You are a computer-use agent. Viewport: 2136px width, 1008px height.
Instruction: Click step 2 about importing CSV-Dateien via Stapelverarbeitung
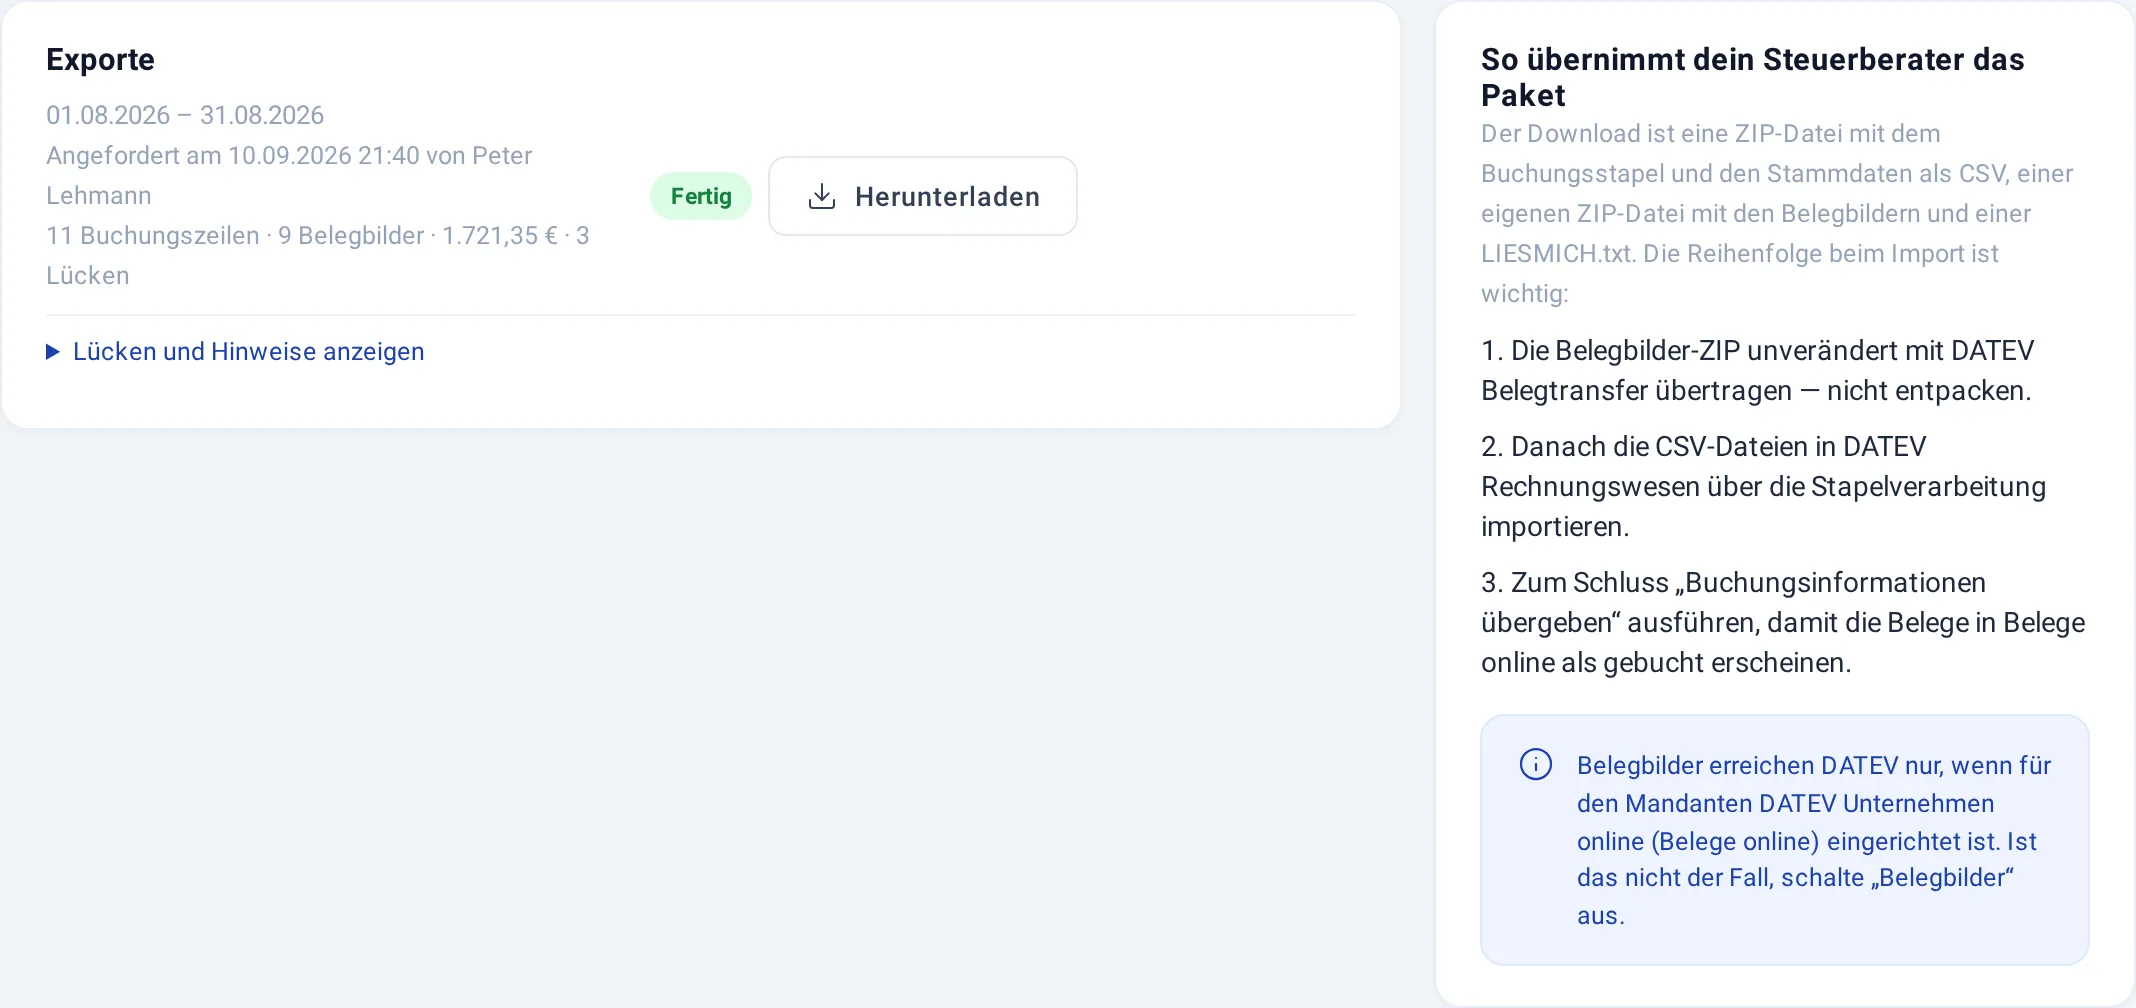(1764, 486)
